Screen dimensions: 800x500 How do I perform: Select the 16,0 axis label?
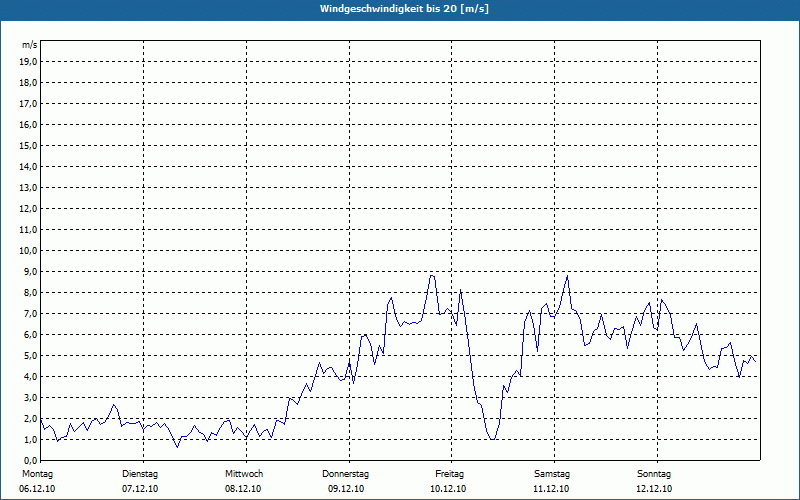pyautogui.click(x=28, y=124)
